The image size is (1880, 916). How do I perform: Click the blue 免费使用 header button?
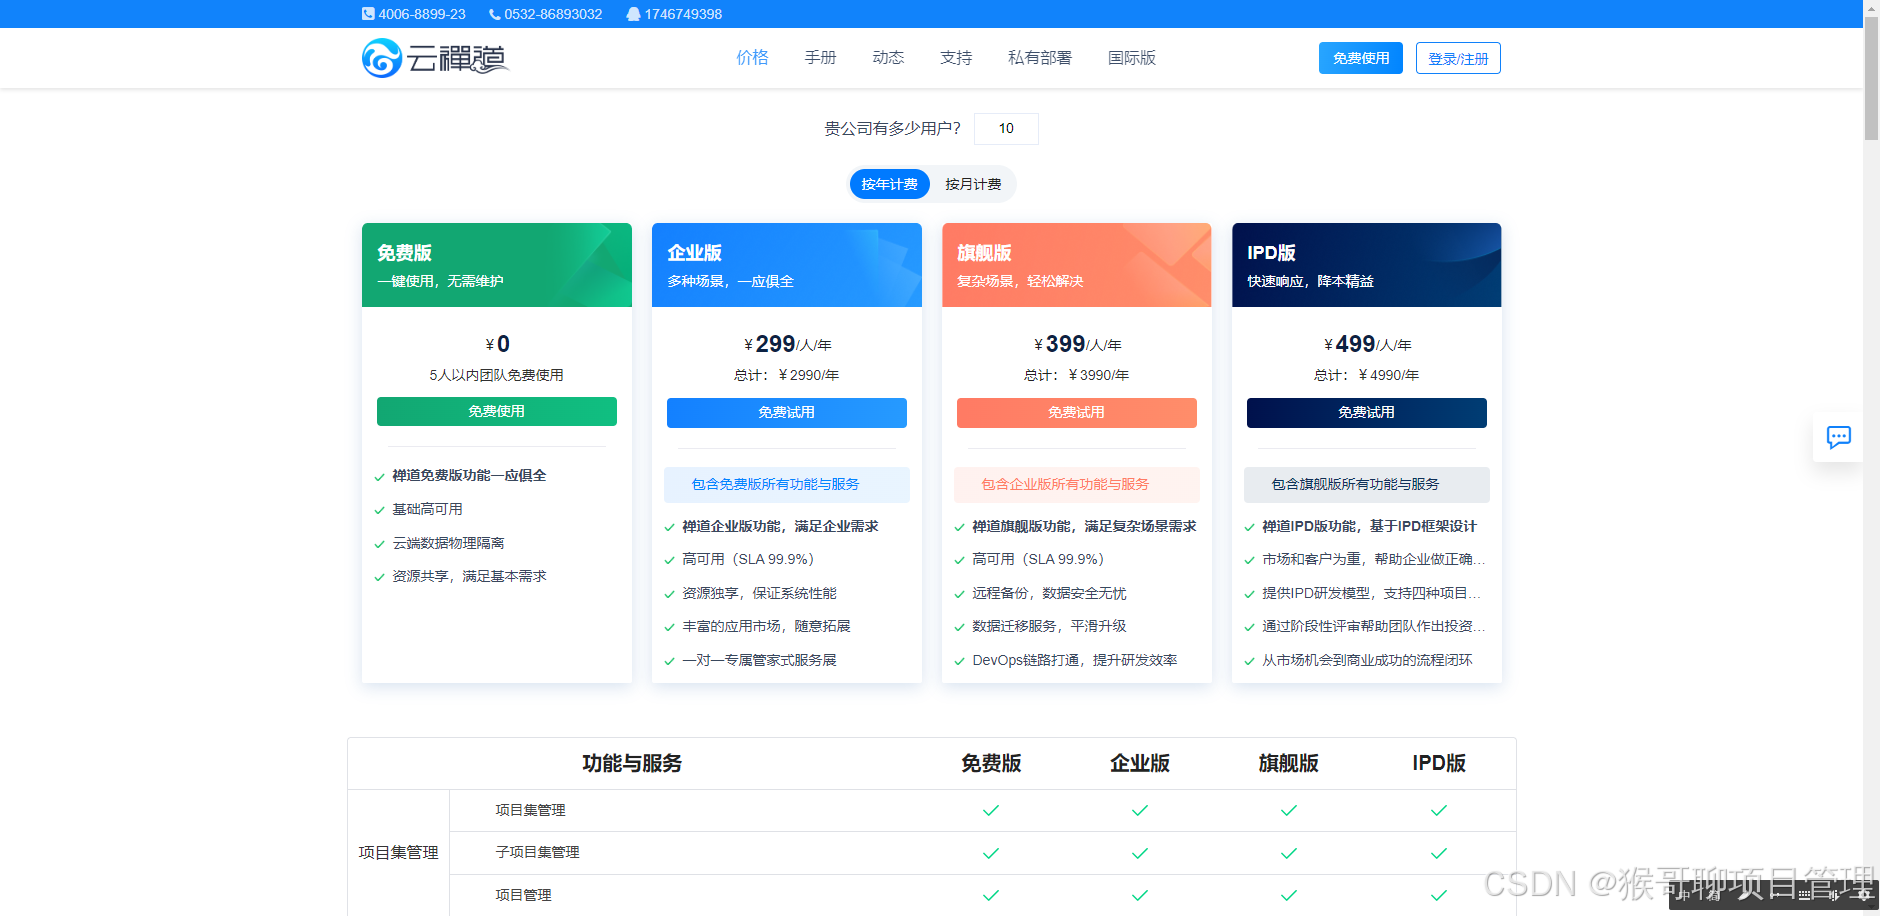point(1361,58)
